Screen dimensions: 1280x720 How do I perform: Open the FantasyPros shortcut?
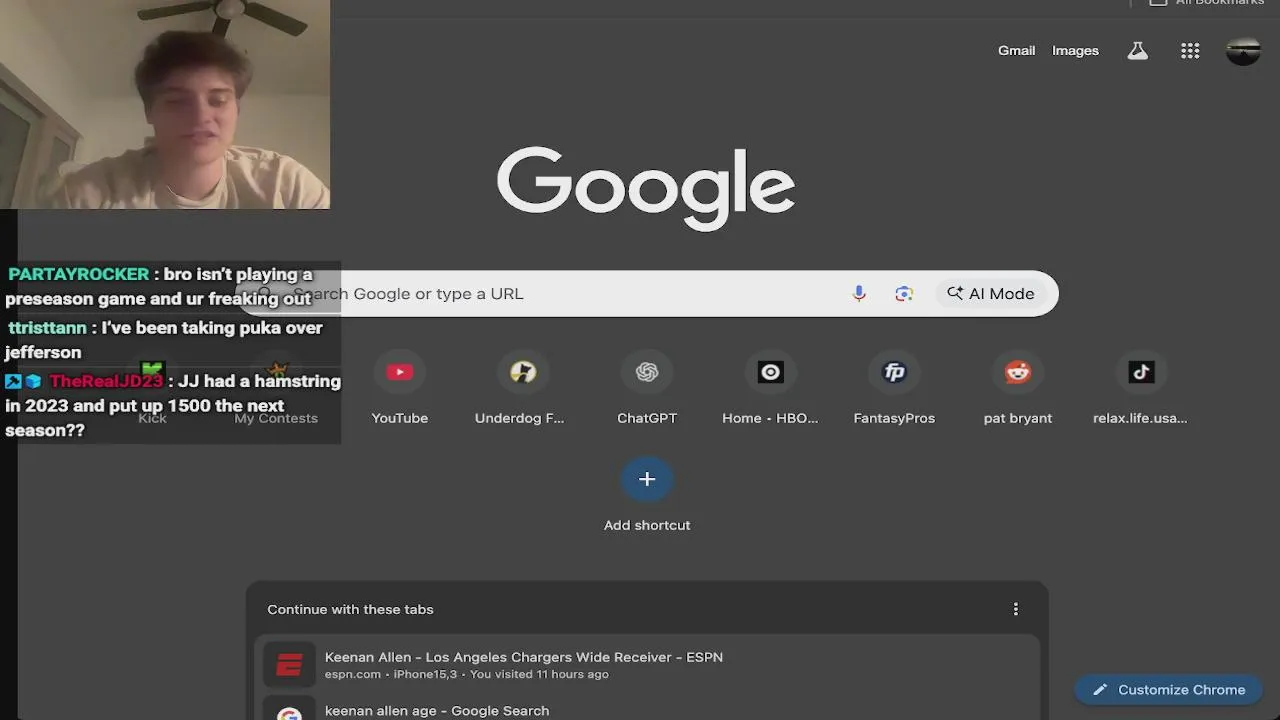[894, 389]
